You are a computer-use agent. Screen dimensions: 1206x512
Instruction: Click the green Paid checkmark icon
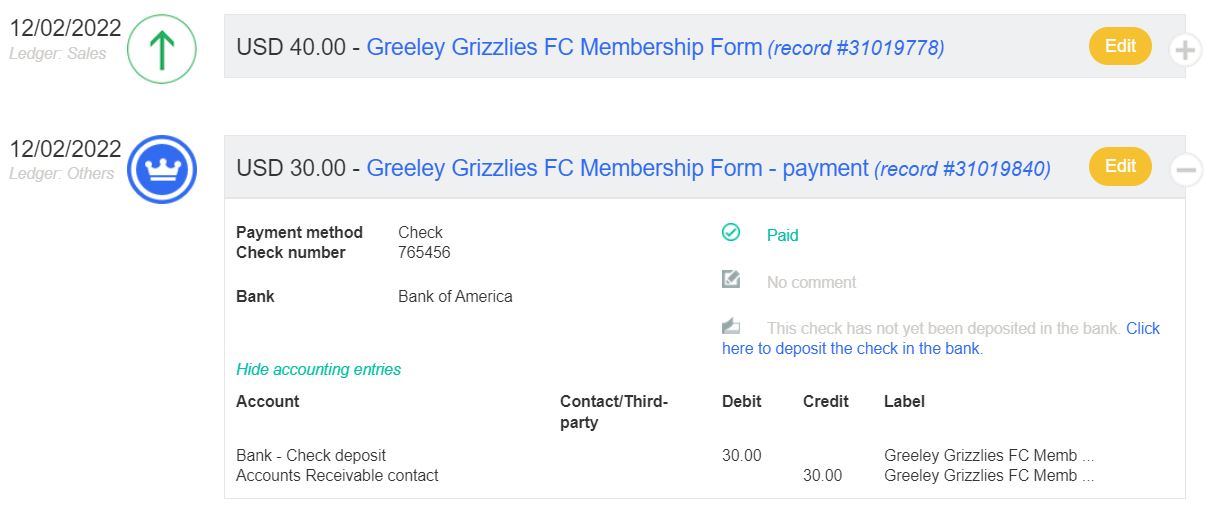731,233
